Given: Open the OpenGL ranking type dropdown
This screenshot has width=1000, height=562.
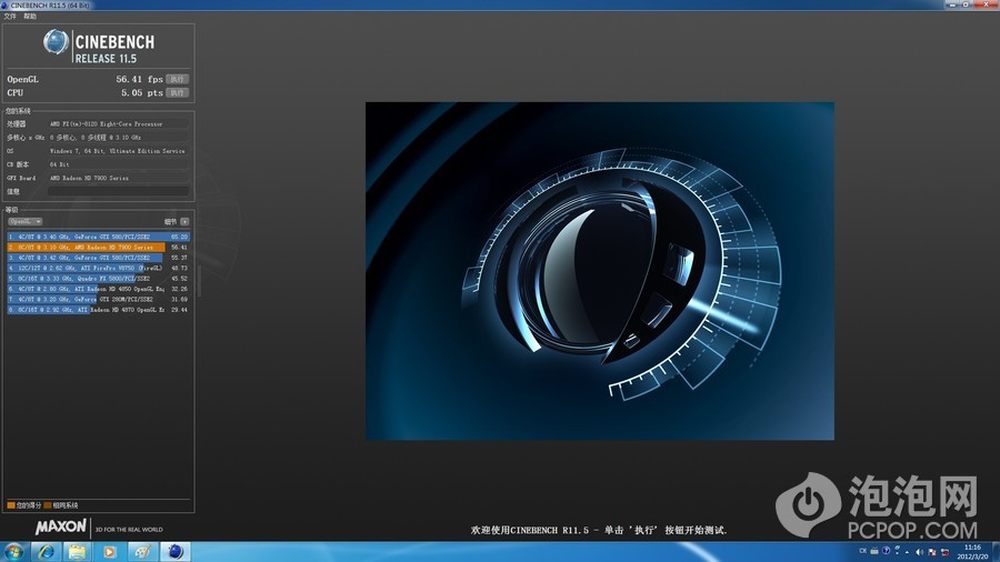Looking at the screenshot, I should (26, 221).
